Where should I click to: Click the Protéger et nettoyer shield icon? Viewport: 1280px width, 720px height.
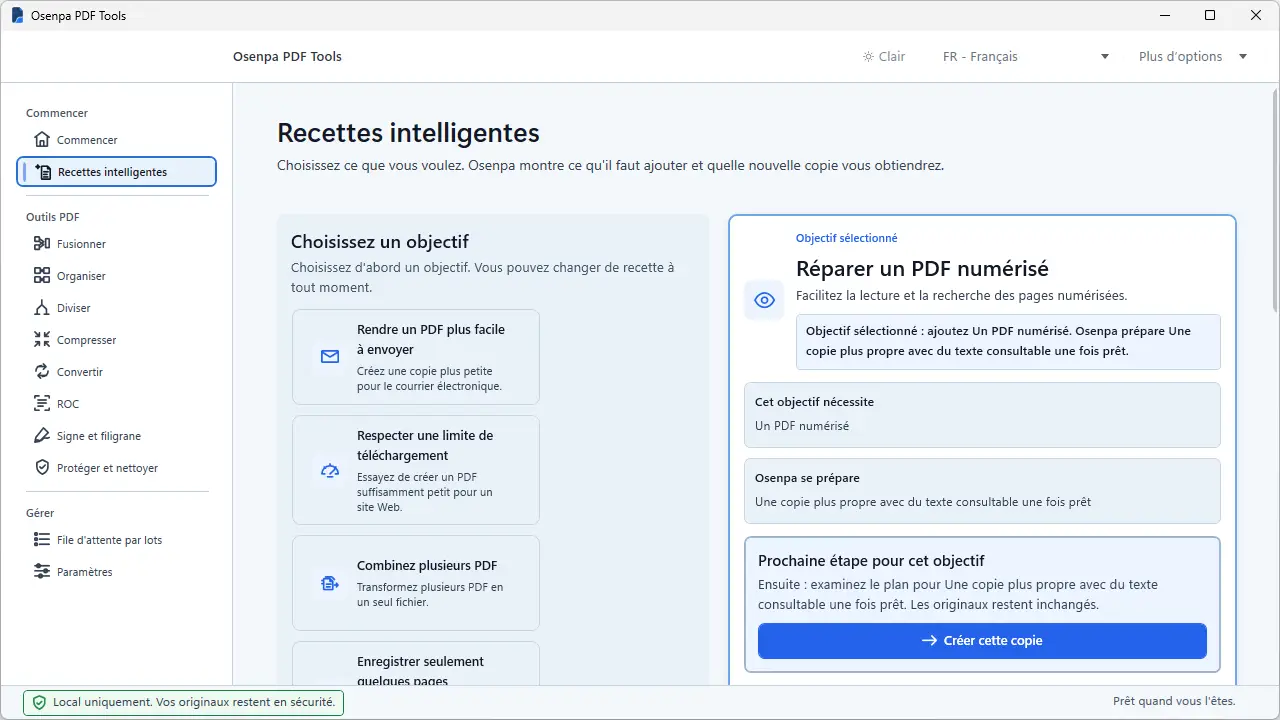pos(42,468)
